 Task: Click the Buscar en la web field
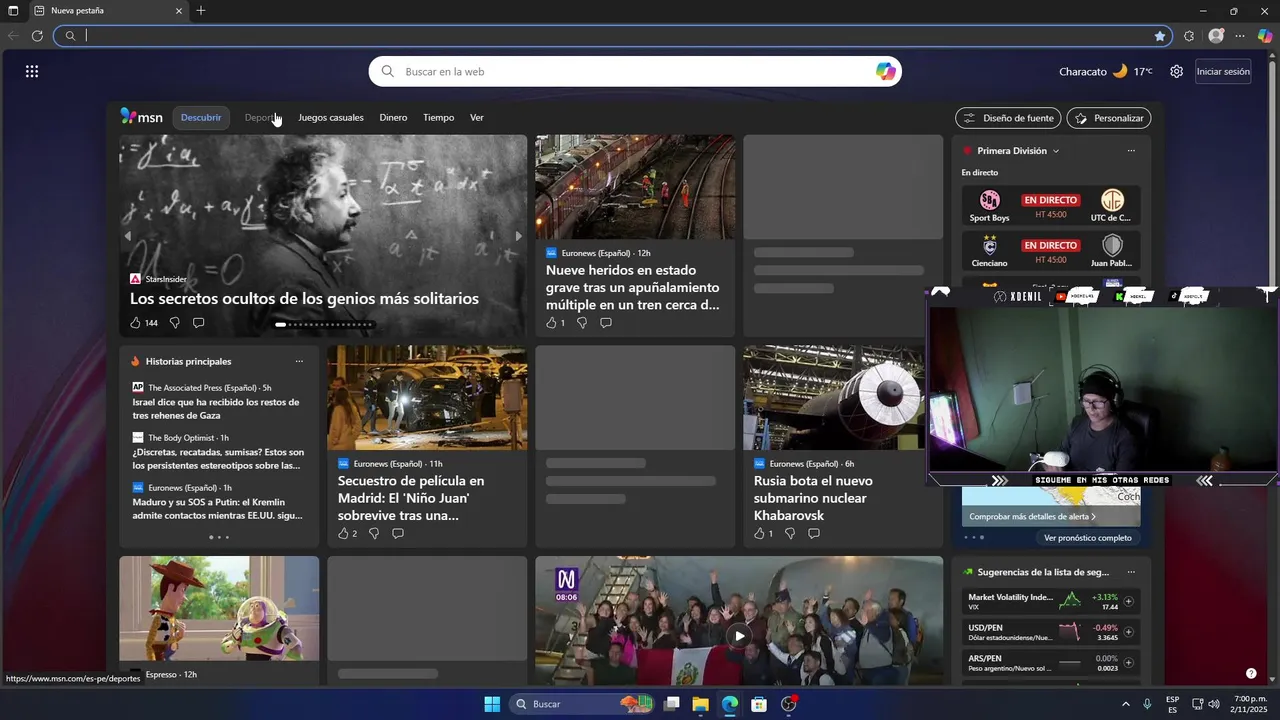(635, 71)
